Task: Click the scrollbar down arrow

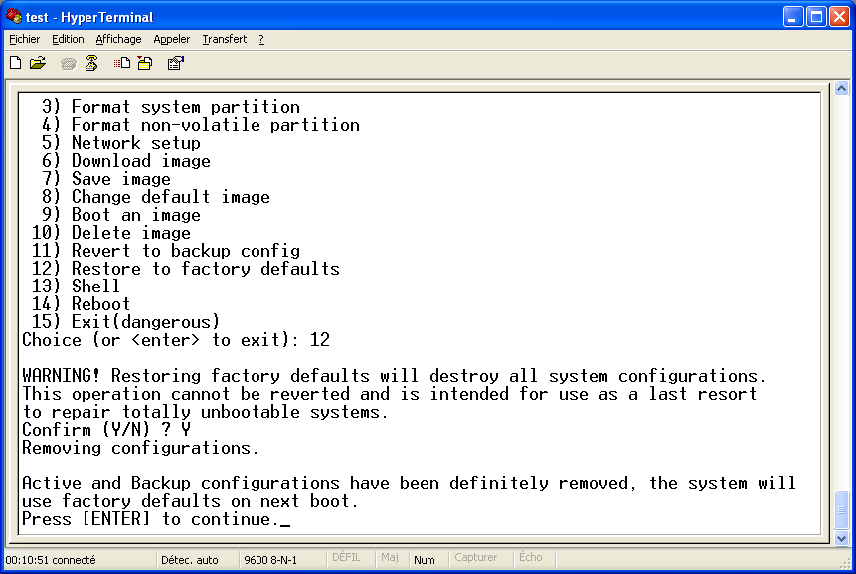Action: click(x=841, y=538)
